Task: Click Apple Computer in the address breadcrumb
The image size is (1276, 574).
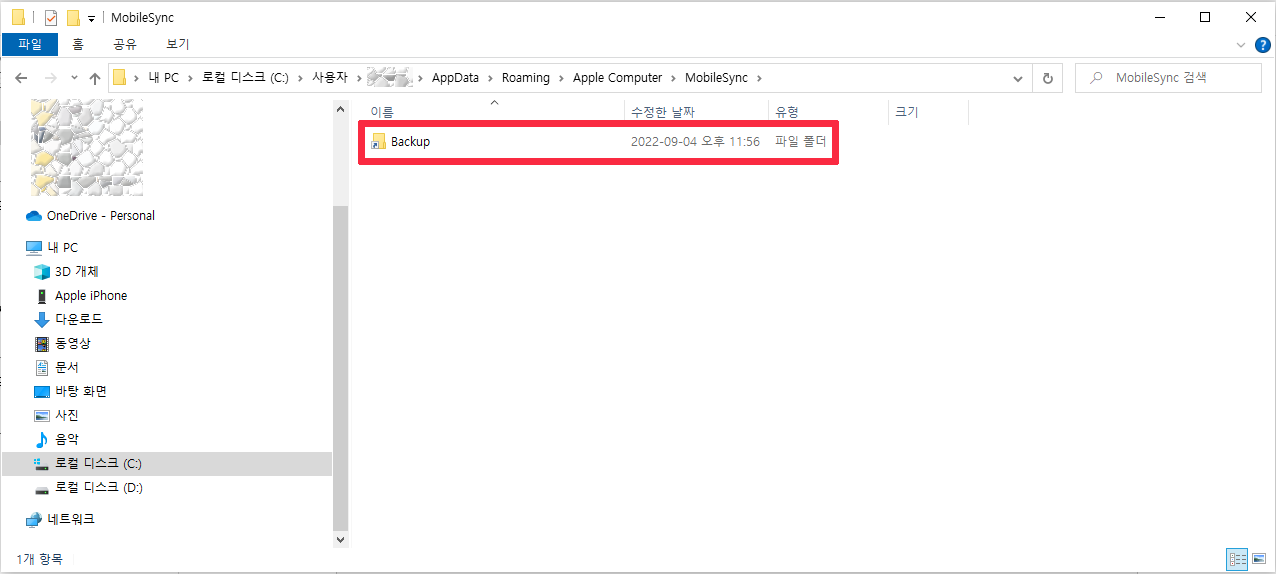Action: [x=617, y=78]
